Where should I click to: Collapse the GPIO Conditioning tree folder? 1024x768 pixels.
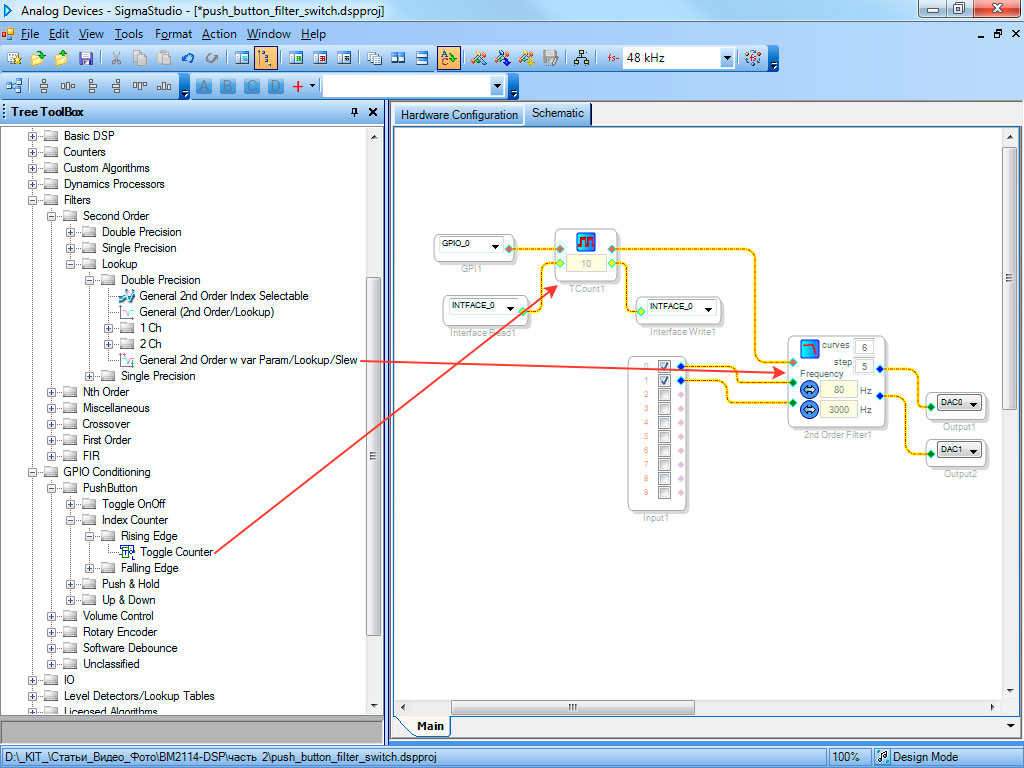33,472
